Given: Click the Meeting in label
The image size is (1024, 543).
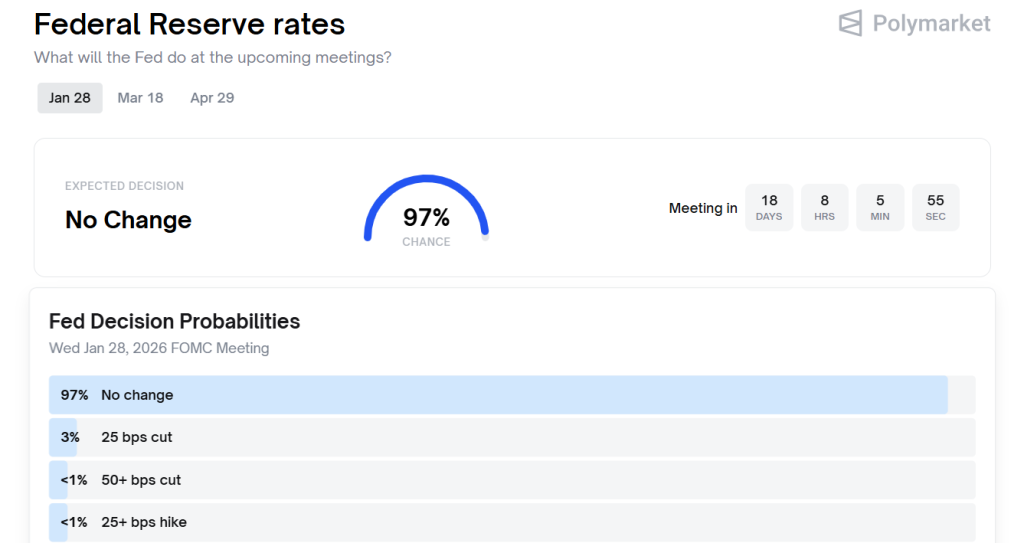Looking at the screenshot, I should (703, 208).
